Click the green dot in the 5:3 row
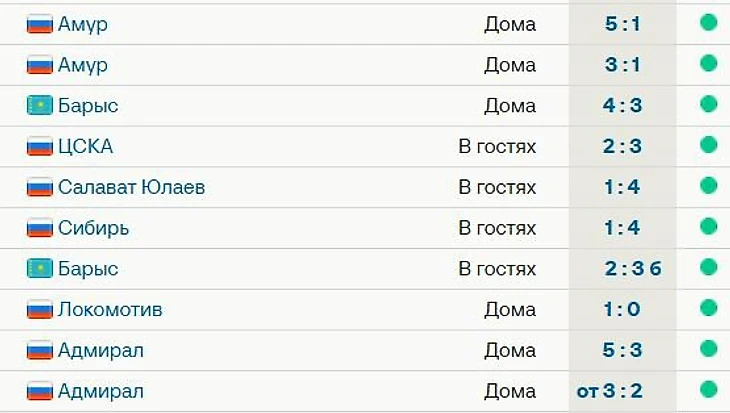The image size is (730, 413). click(709, 349)
